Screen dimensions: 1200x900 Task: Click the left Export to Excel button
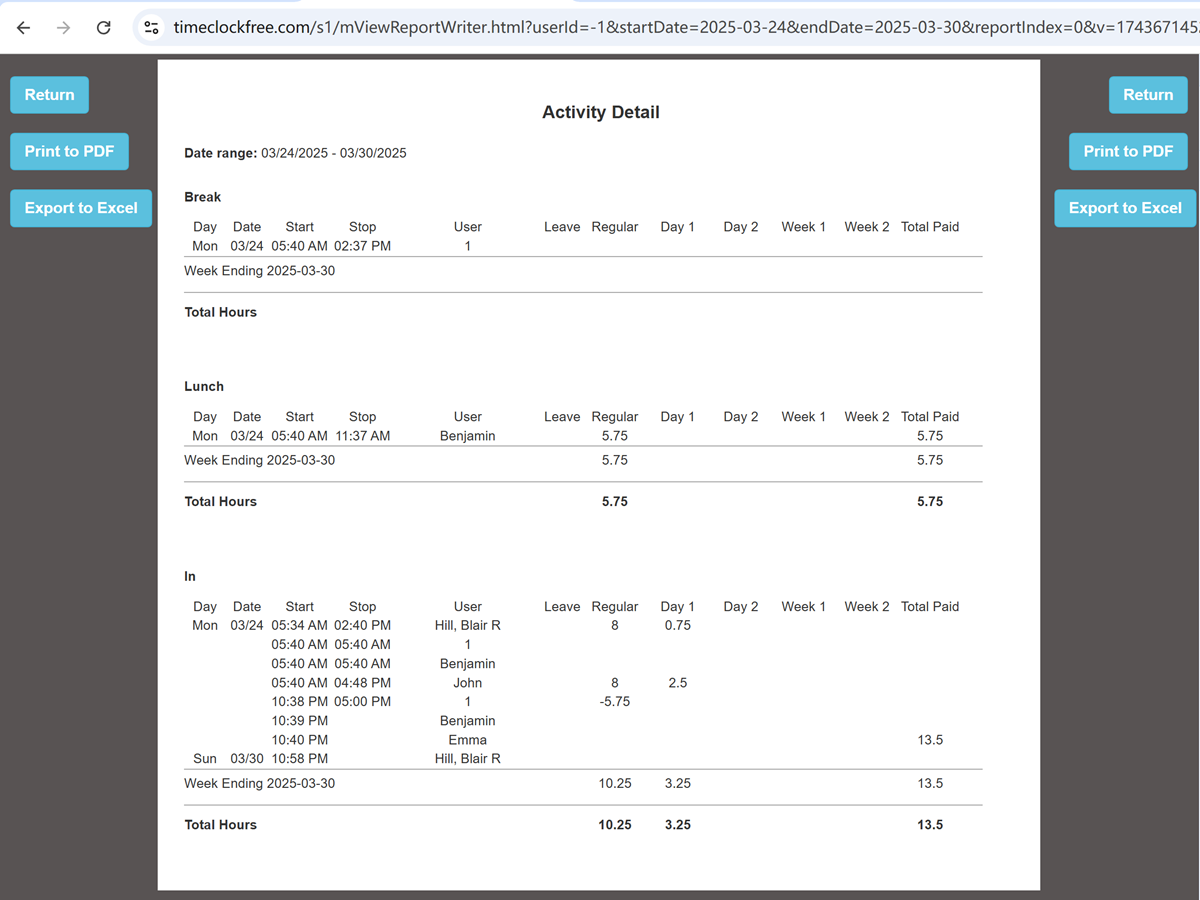click(x=81, y=208)
